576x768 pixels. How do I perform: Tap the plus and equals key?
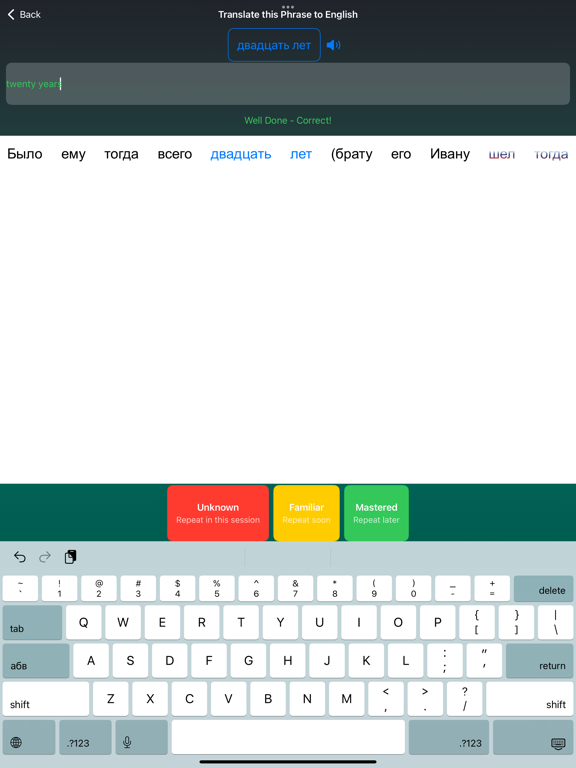tap(492, 588)
